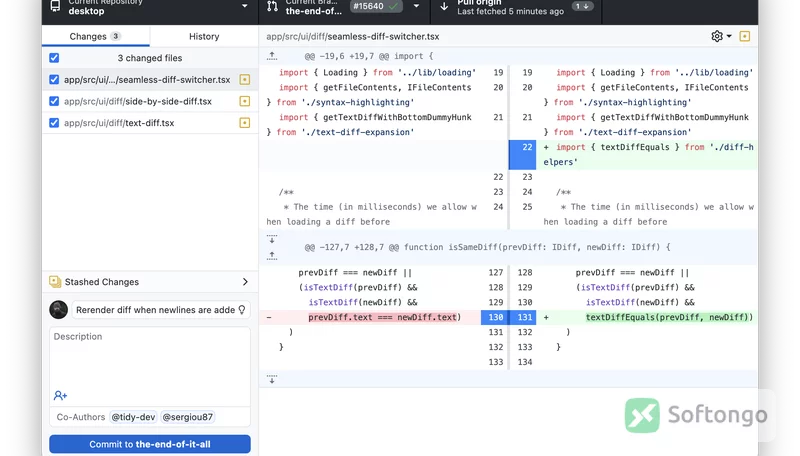
Task: Select seamless-diff-switcher.tsx in changes list
Action: pyautogui.click(x=150, y=80)
